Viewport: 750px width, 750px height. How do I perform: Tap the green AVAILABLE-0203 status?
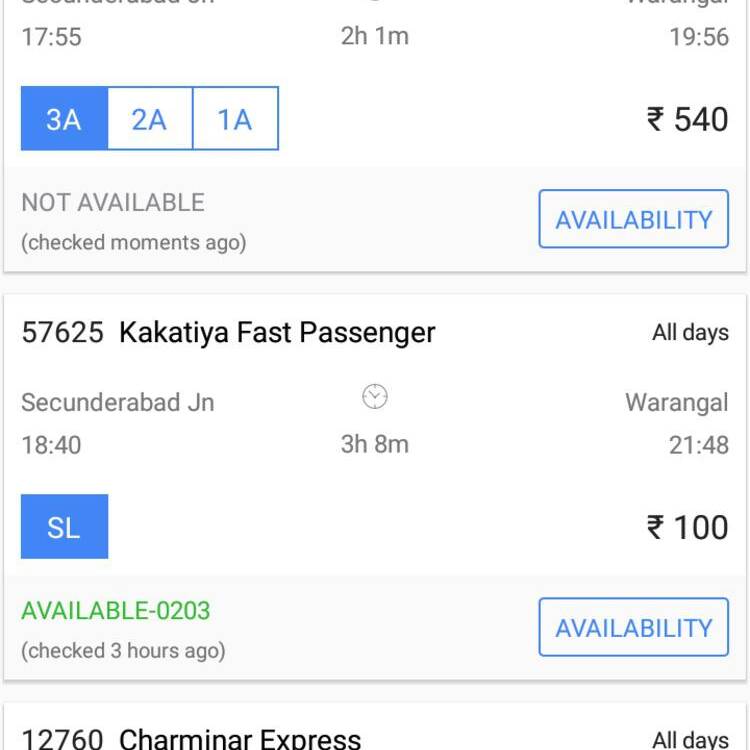(116, 610)
